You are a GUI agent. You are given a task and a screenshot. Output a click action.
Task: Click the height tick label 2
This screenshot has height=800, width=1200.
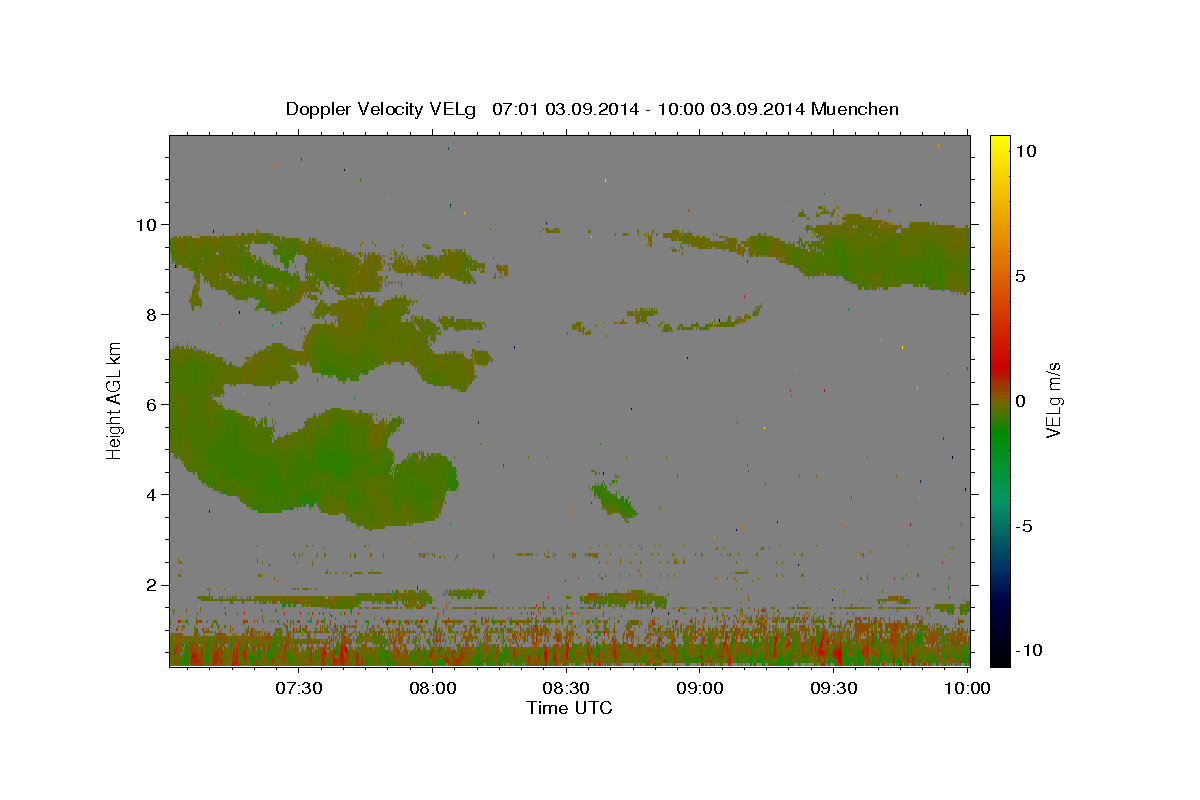(153, 585)
